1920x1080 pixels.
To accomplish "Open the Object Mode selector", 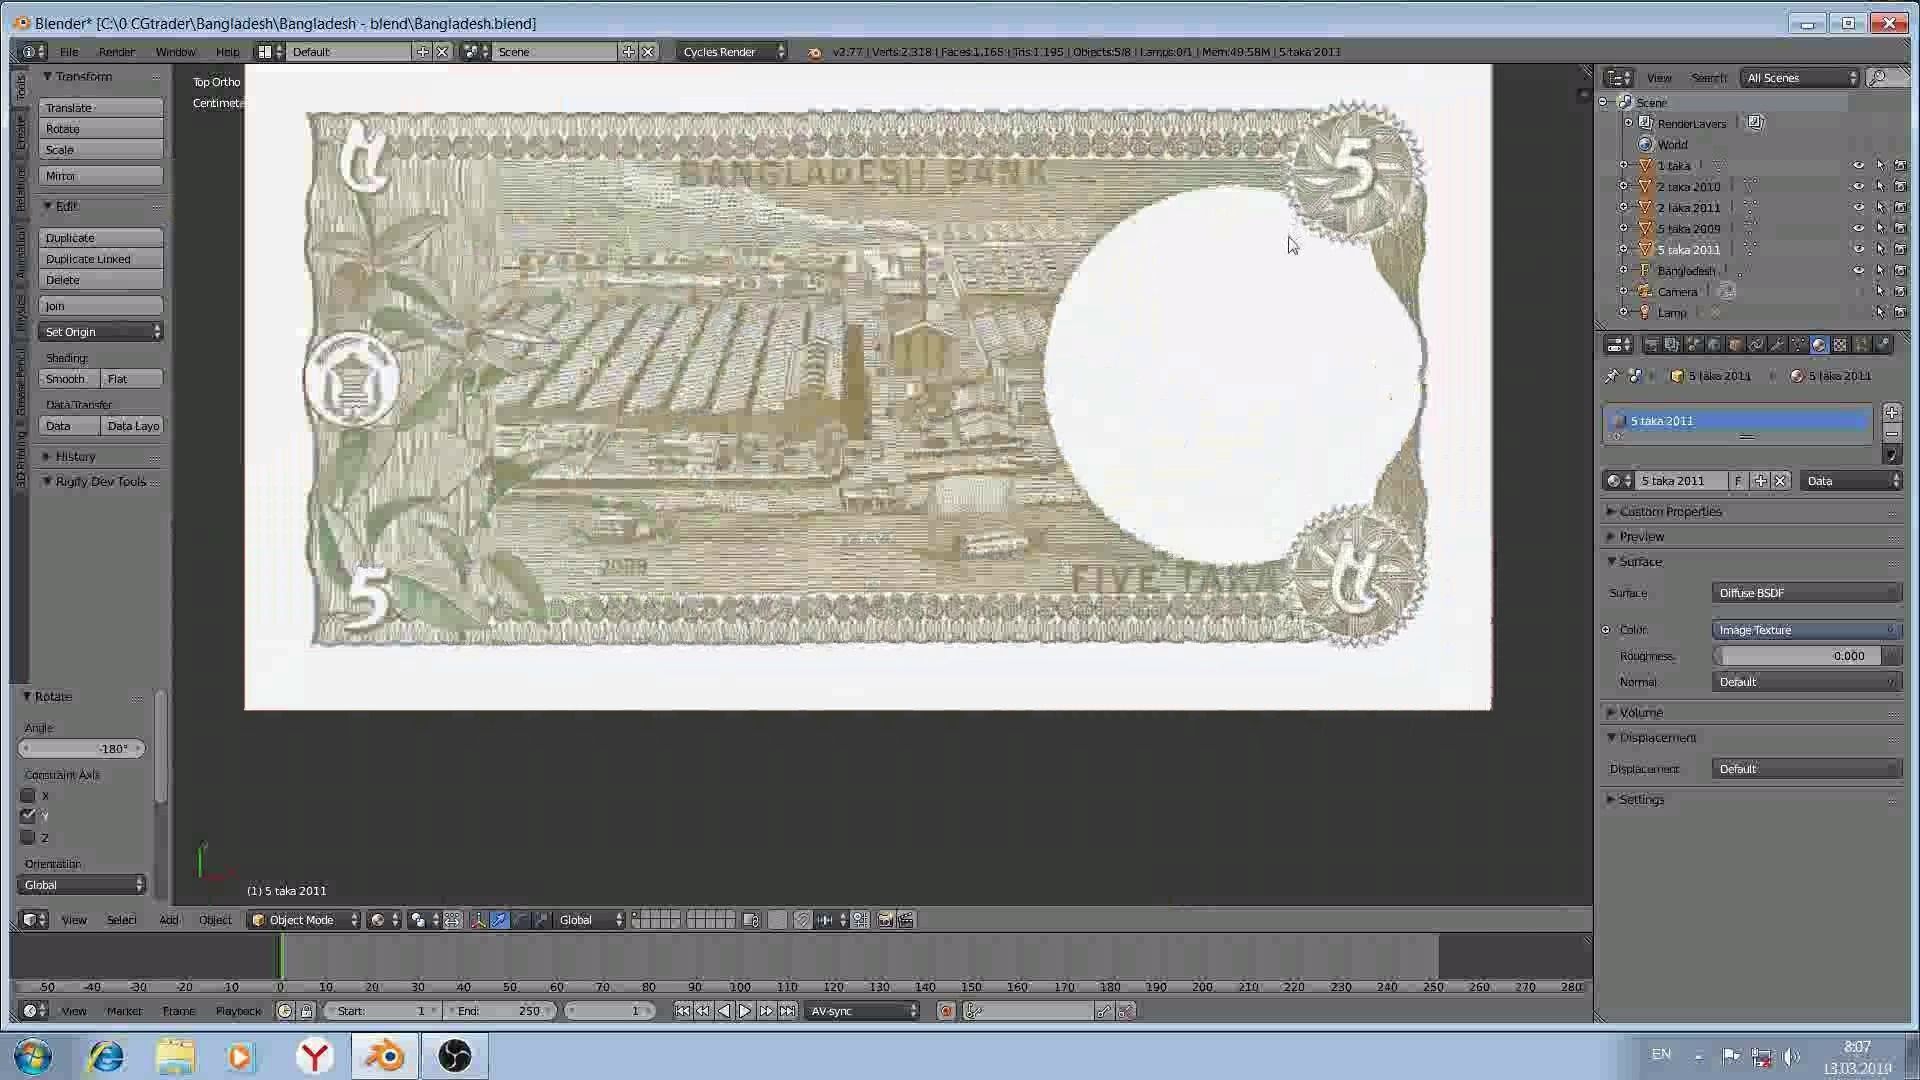I will 304,920.
